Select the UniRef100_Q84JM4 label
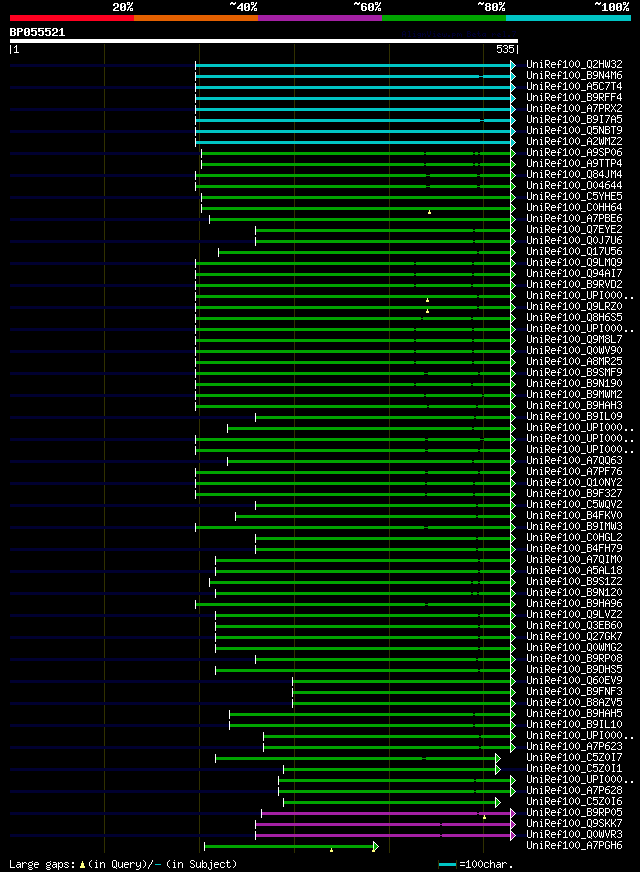 coord(574,175)
